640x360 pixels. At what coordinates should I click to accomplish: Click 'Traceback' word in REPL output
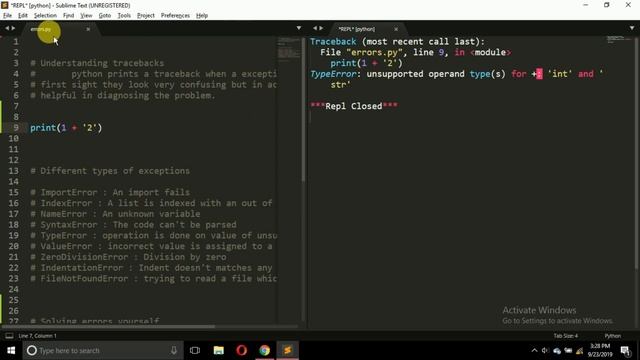coord(333,42)
